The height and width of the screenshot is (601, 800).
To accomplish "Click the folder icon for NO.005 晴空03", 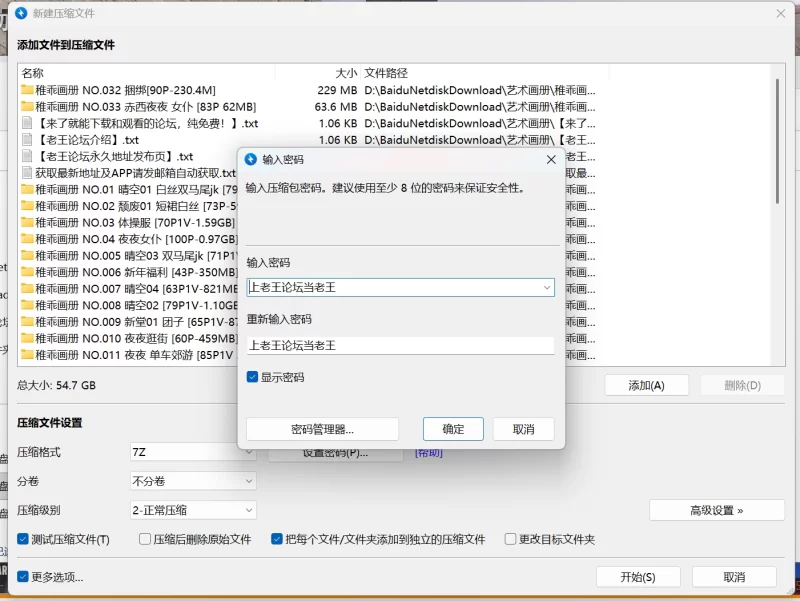I will (27, 256).
